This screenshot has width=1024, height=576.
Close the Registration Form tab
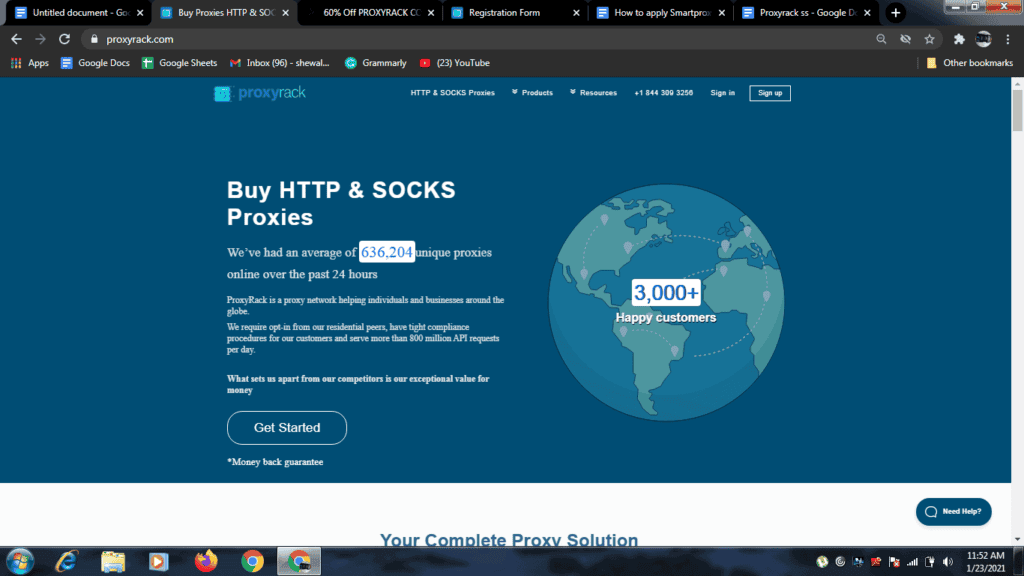tap(576, 12)
